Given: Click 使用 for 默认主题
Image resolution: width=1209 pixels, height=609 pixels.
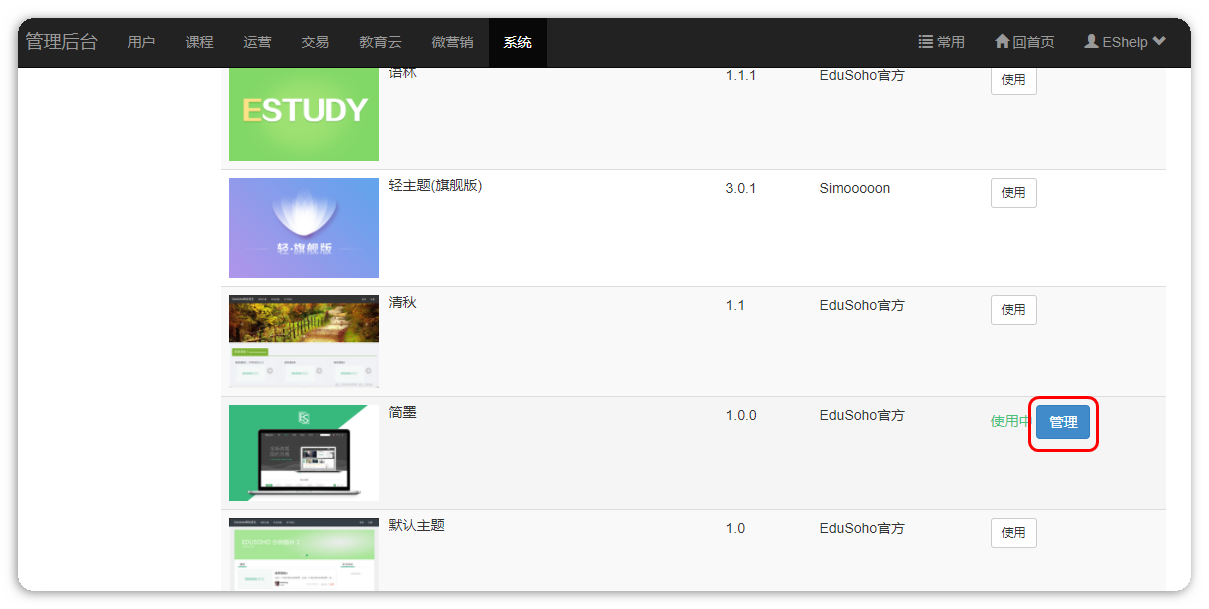Looking at the screenshot, I should tap(1013, 533).
